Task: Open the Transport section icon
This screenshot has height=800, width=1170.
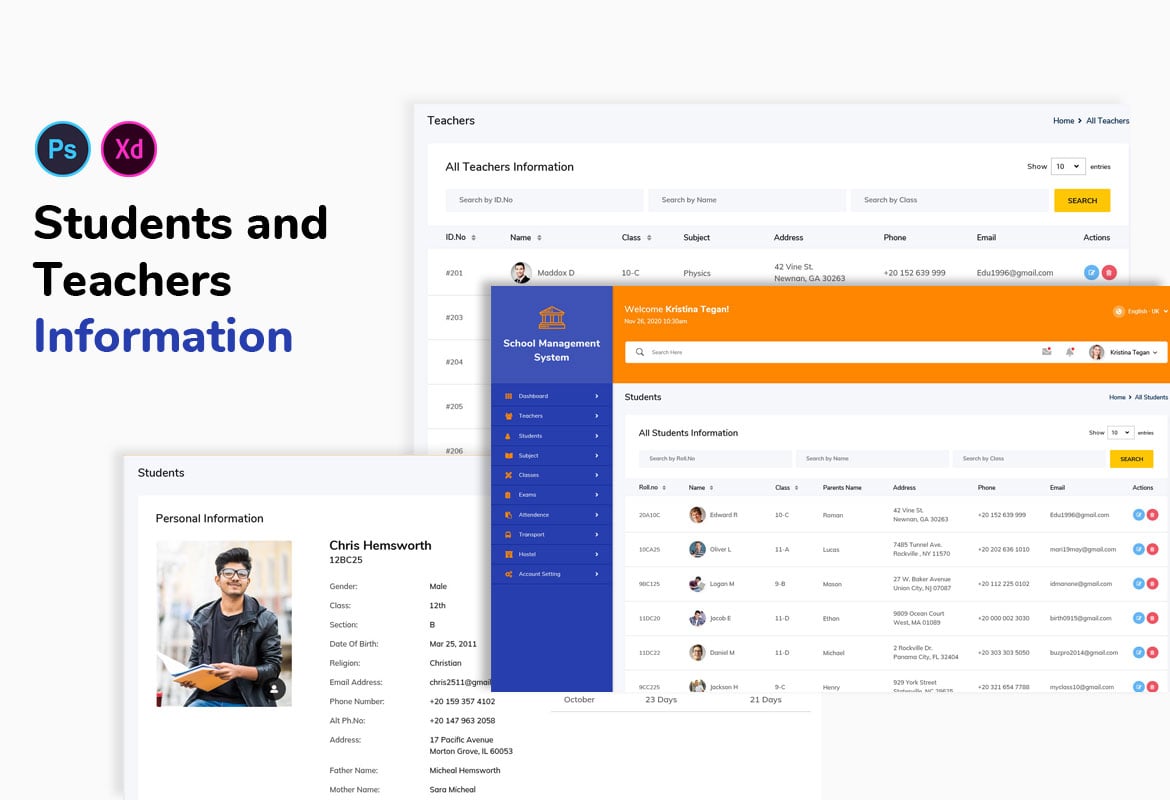Action: [507, 534]
